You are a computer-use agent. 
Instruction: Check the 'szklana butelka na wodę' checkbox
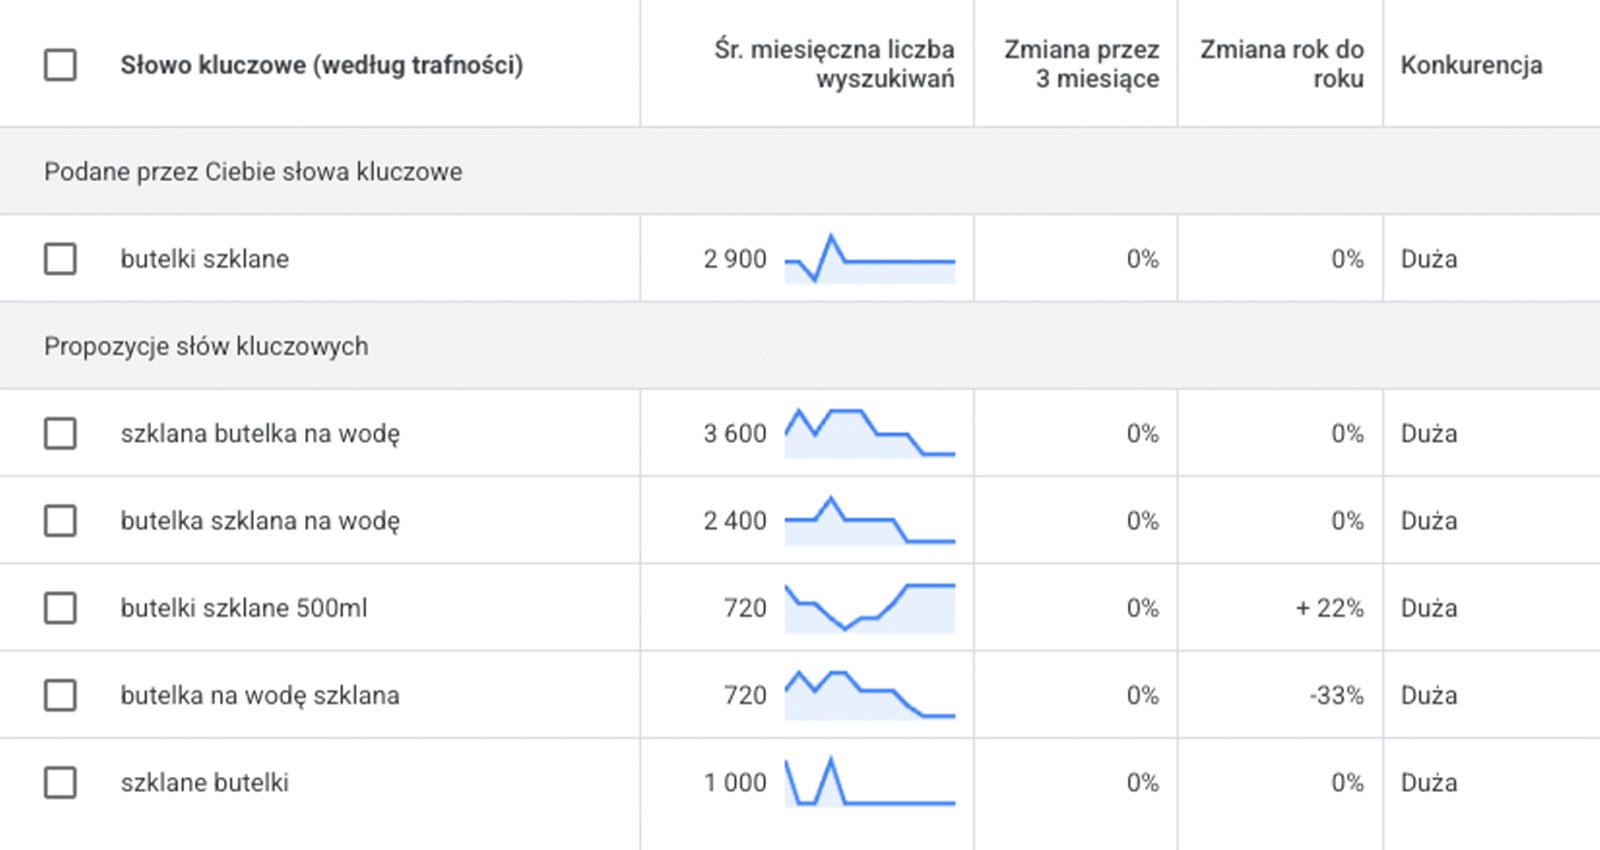tap(60, 434)
